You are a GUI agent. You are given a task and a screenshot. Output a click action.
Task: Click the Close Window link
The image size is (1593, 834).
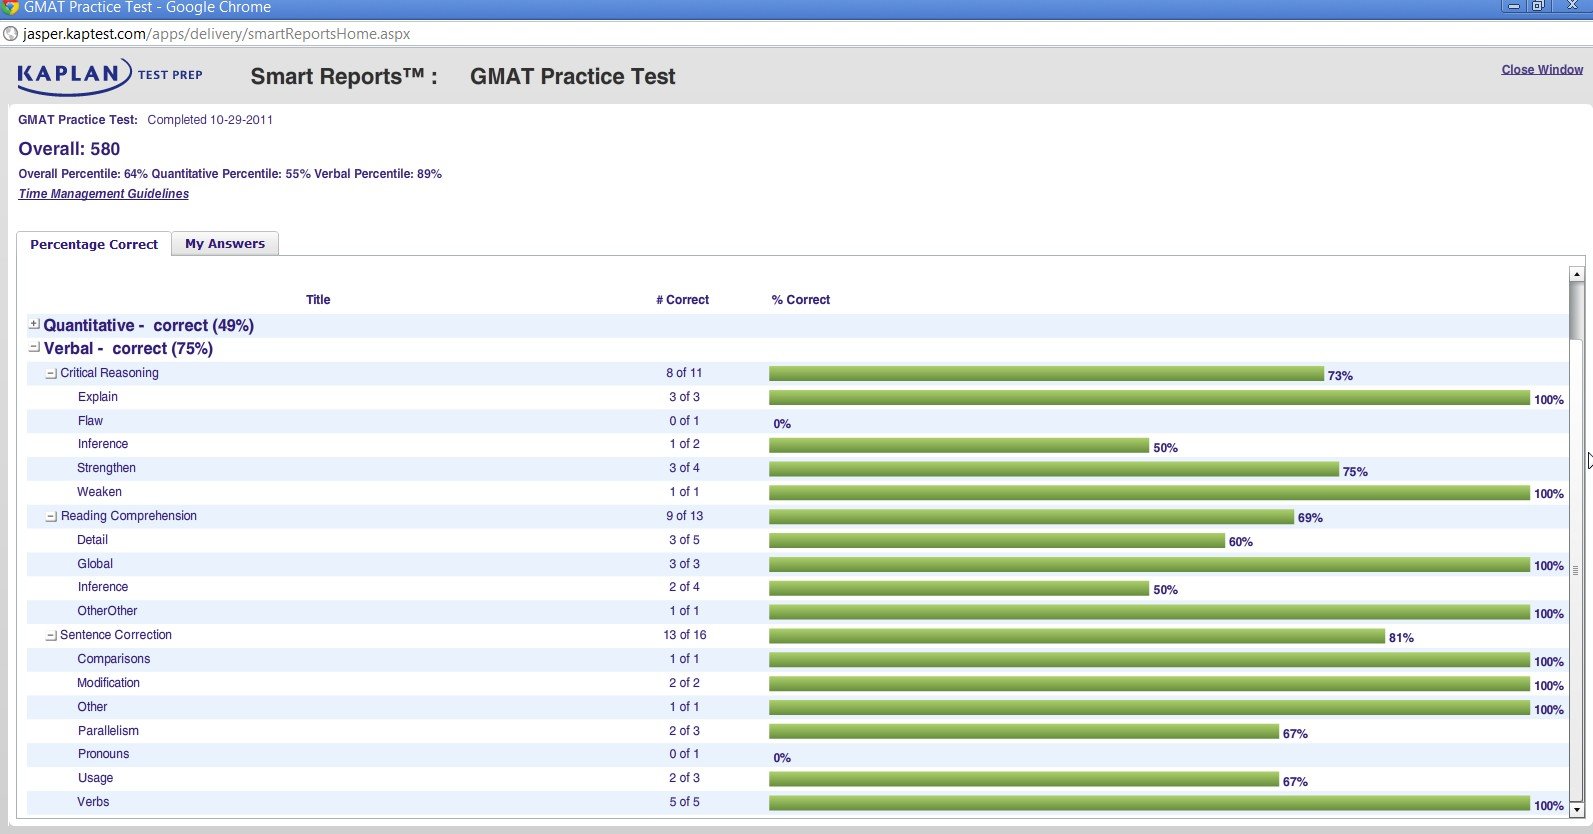pos(1541,70)
